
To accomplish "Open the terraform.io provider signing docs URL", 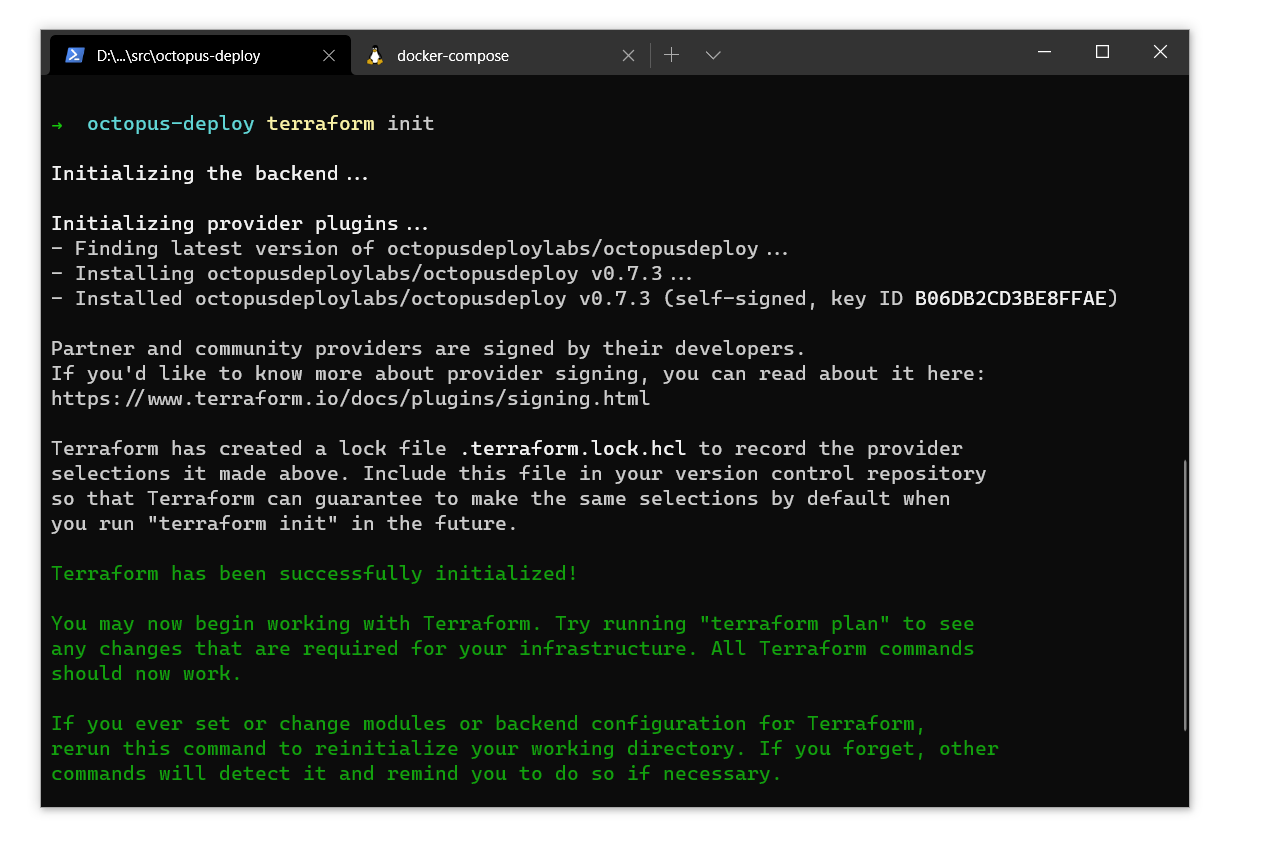I will (x=350, y=399).
